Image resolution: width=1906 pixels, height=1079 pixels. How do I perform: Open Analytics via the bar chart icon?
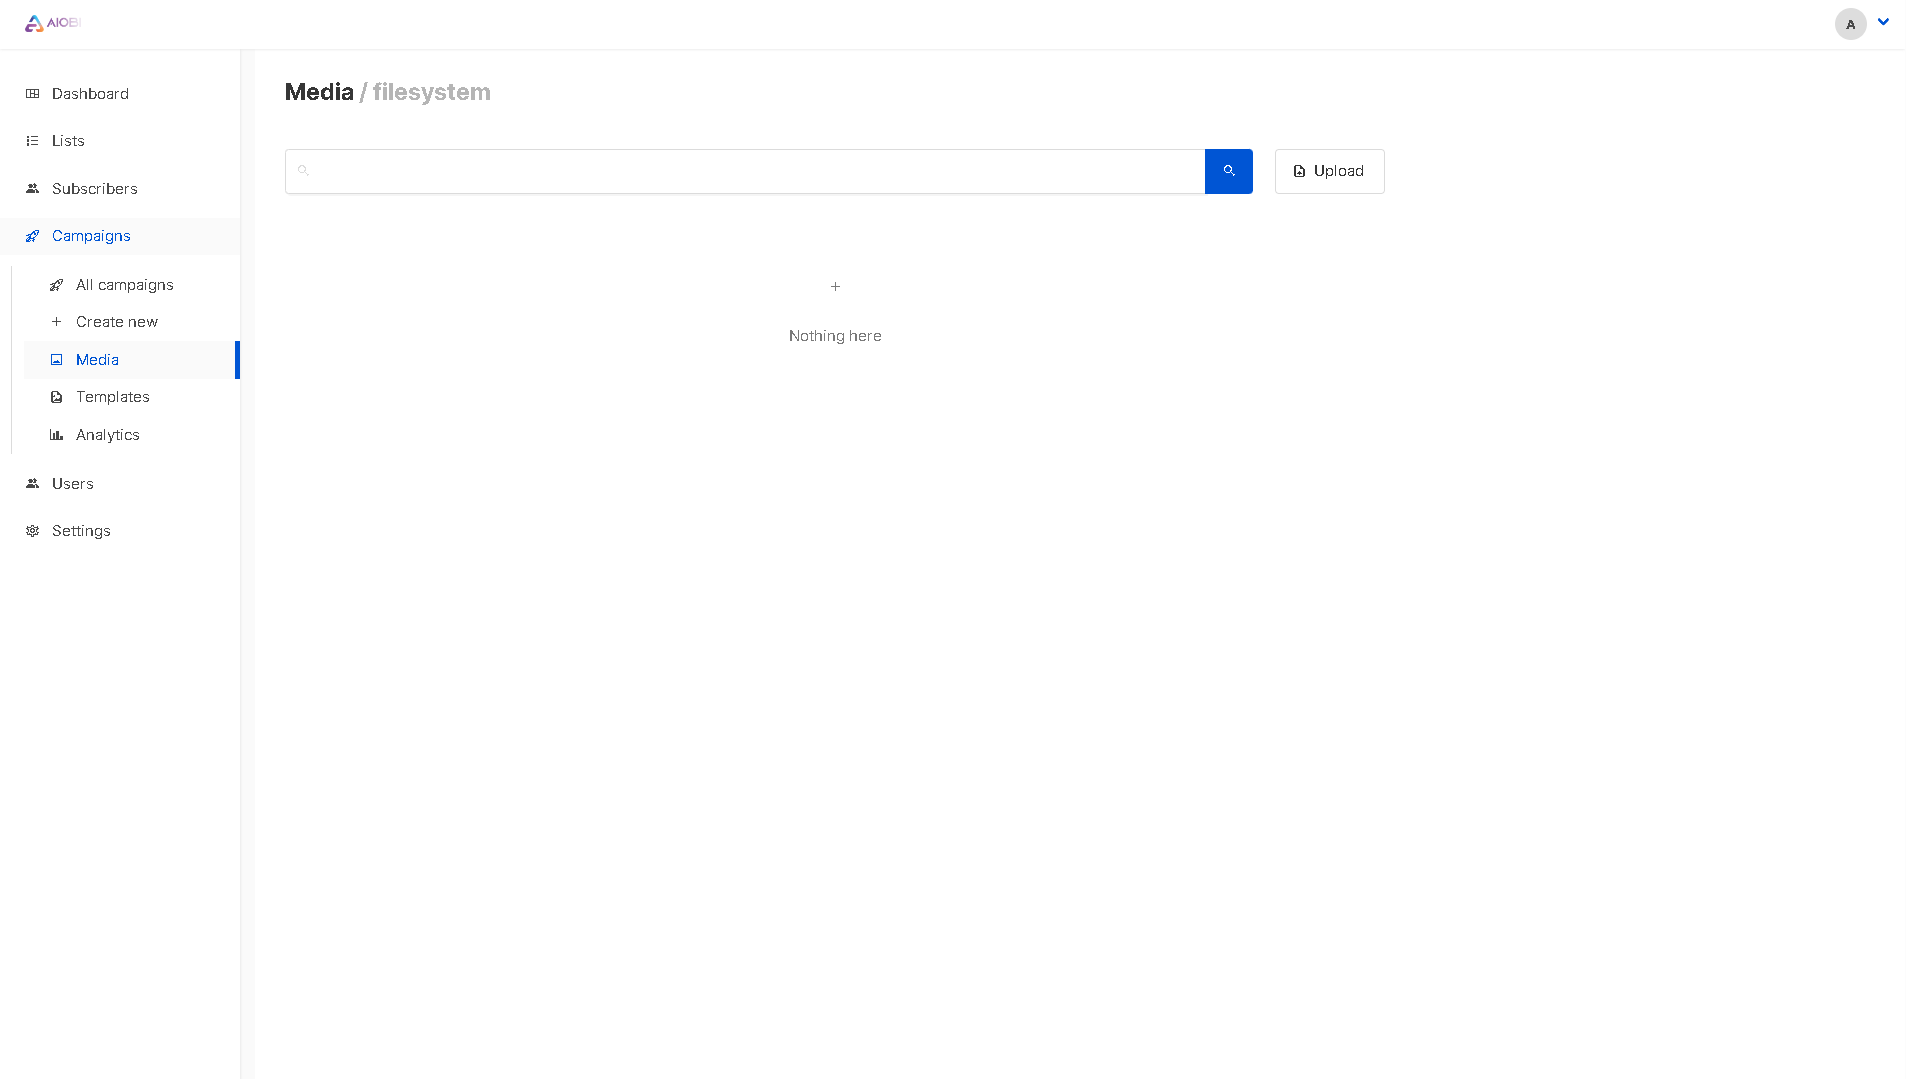[x=57, y=434]
